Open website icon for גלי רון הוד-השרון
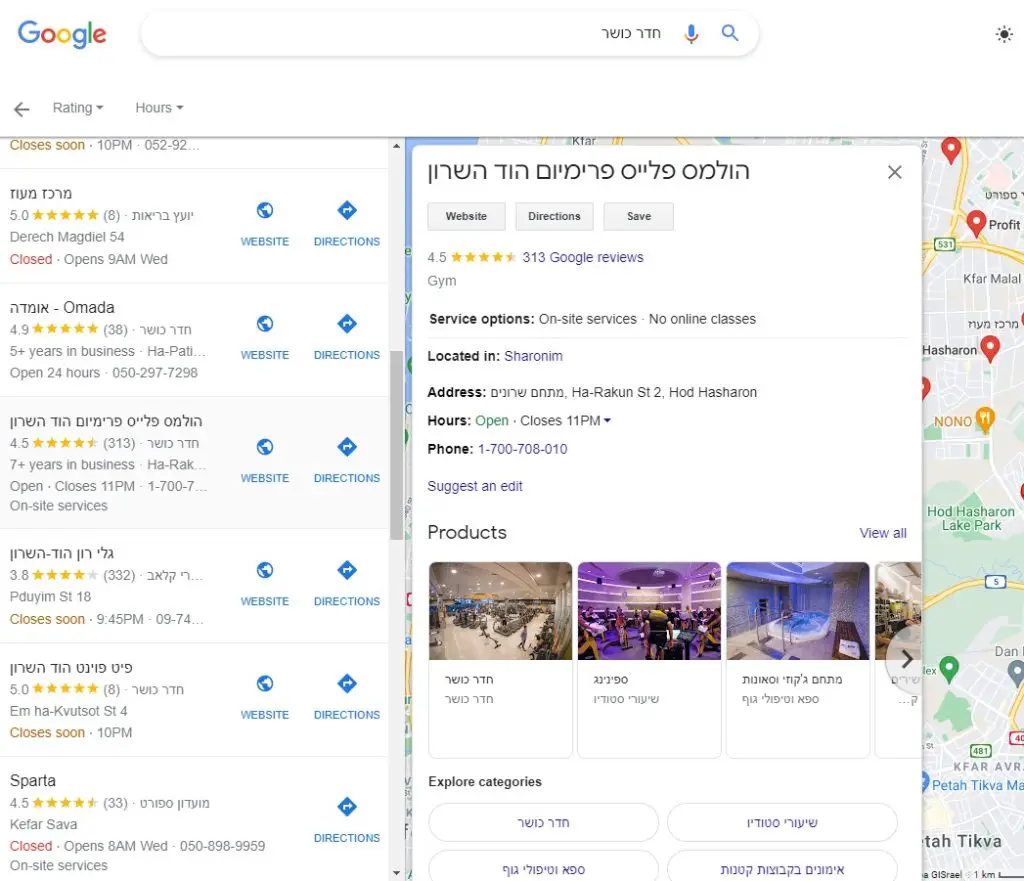1024x881 pixels. pos(264,570)
